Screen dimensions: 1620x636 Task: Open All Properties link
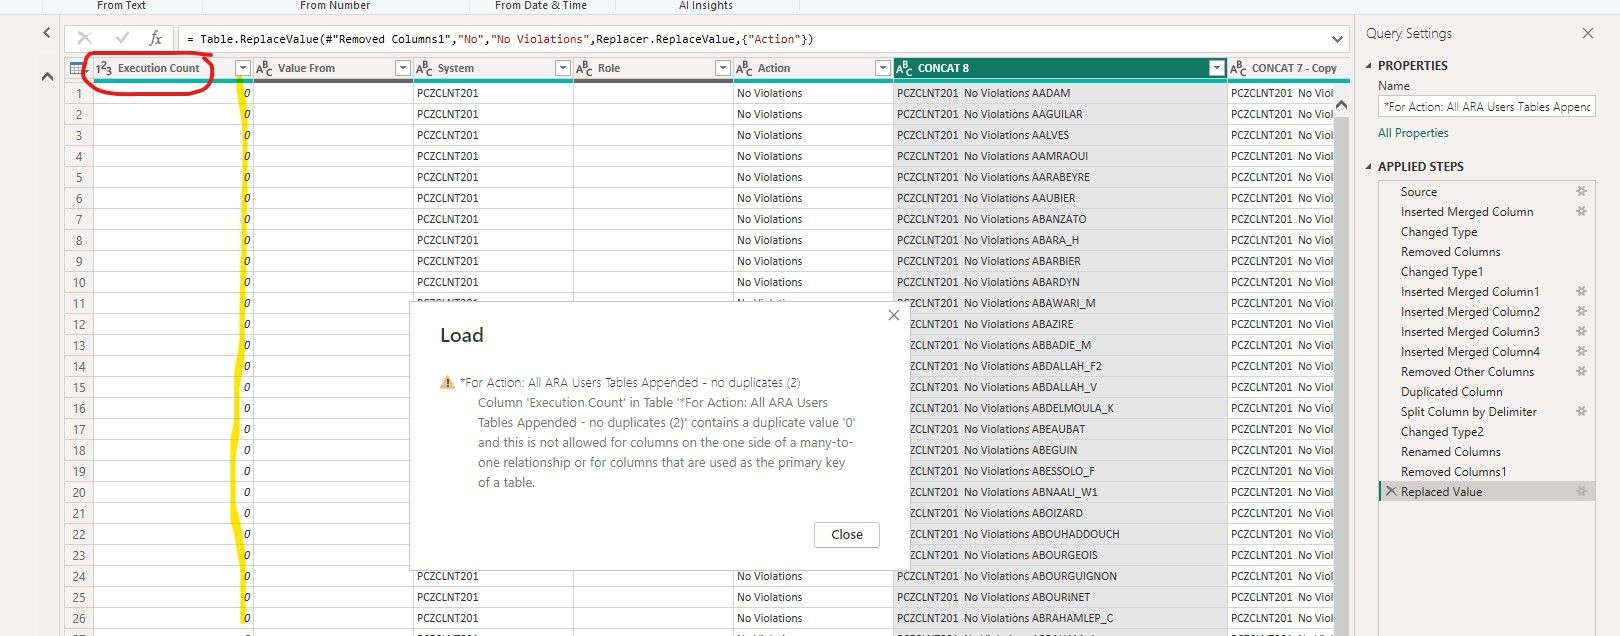tap(1413, 133)
